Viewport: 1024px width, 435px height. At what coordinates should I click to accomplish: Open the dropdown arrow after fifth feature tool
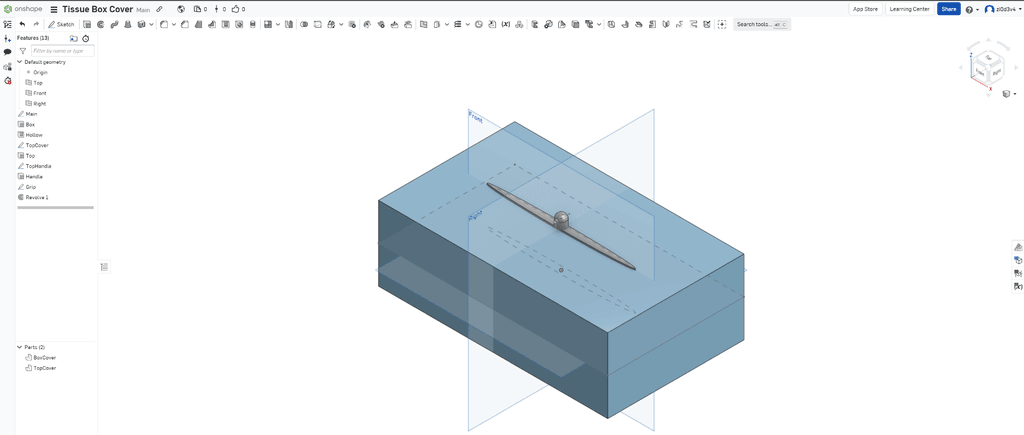(x=152, y=24)
